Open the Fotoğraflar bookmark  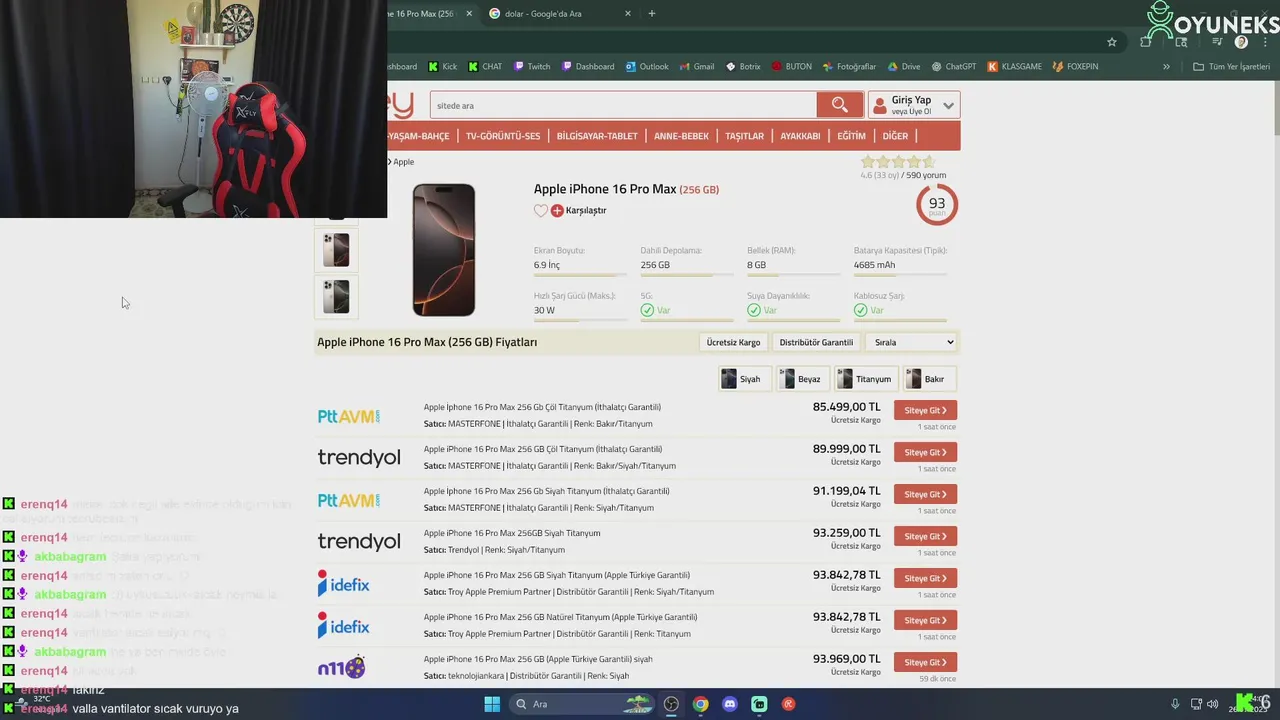(849, 67)
